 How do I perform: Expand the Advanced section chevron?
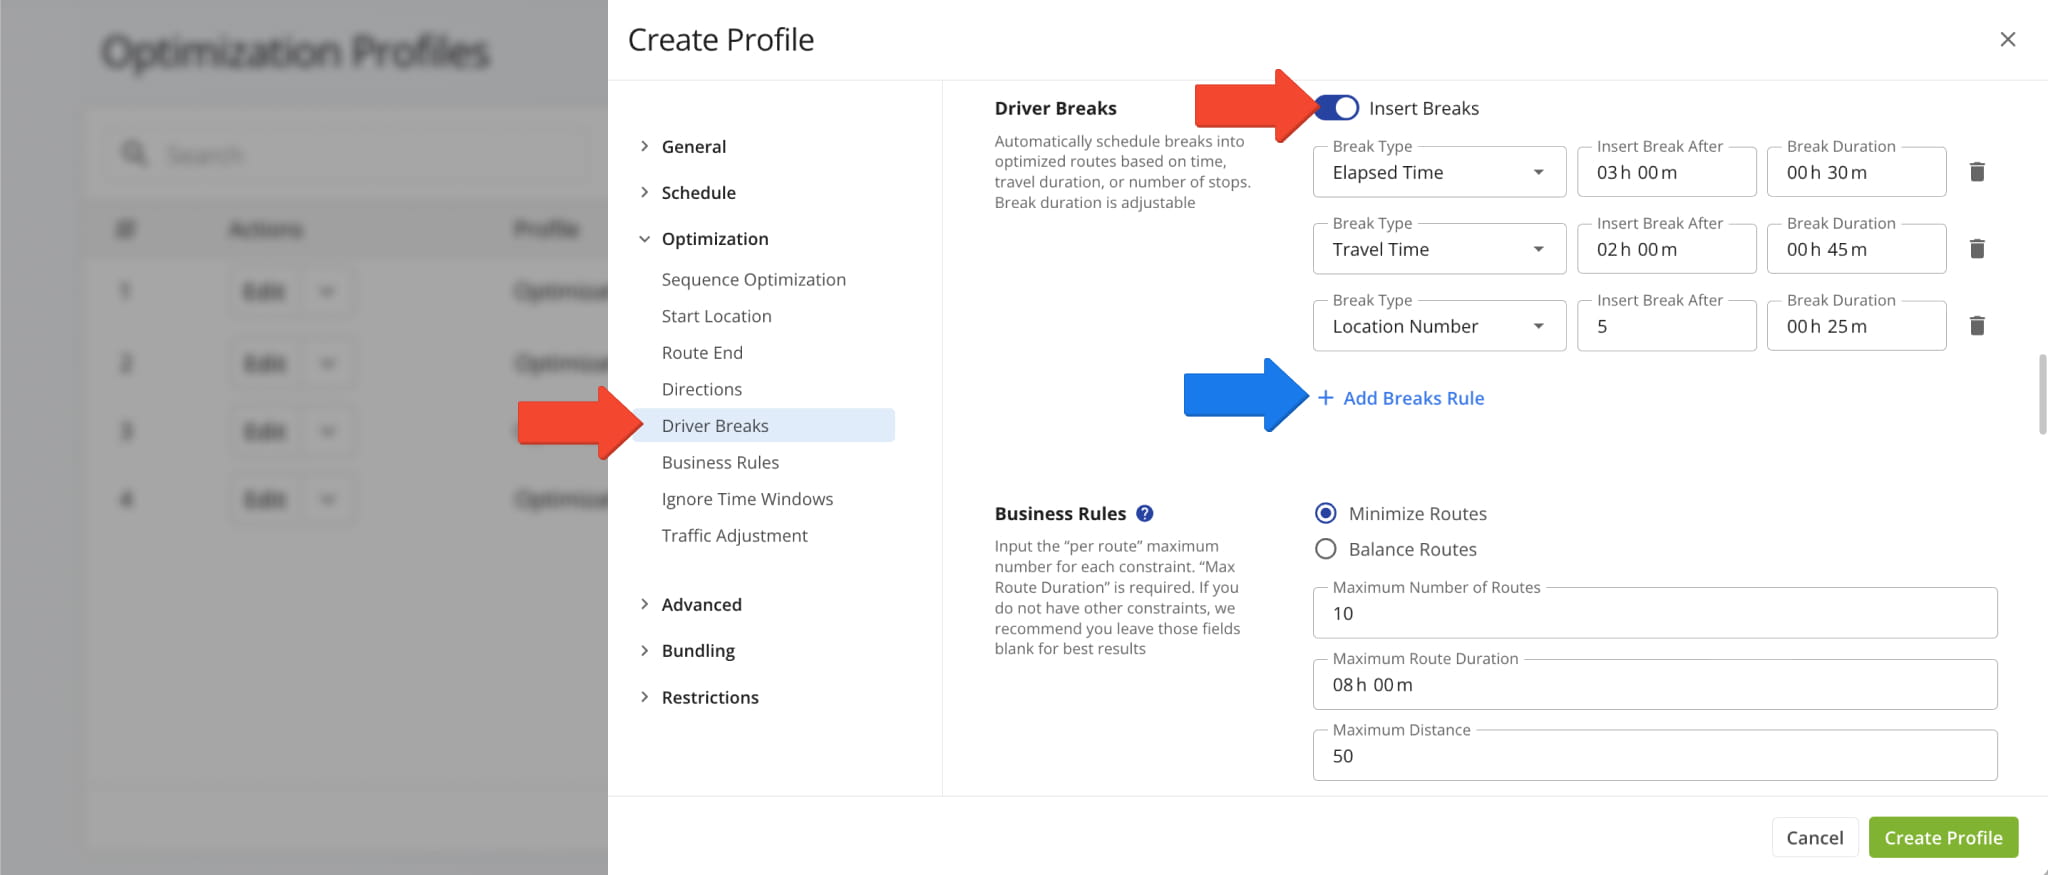(x=645, y=604)
